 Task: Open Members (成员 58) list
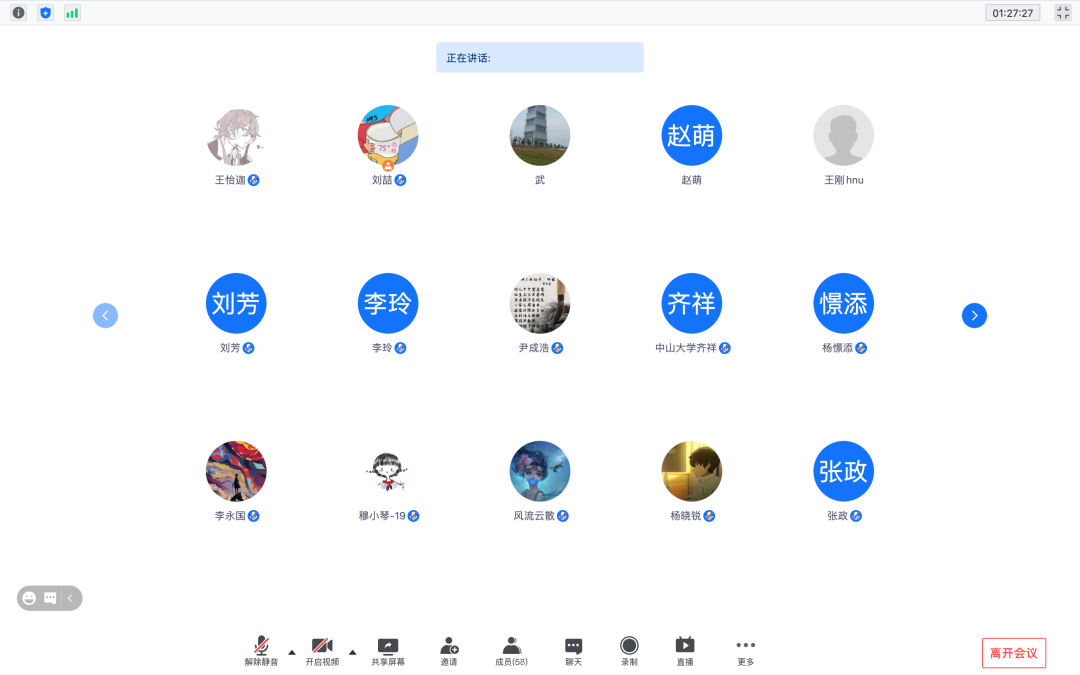pos(511,651)
